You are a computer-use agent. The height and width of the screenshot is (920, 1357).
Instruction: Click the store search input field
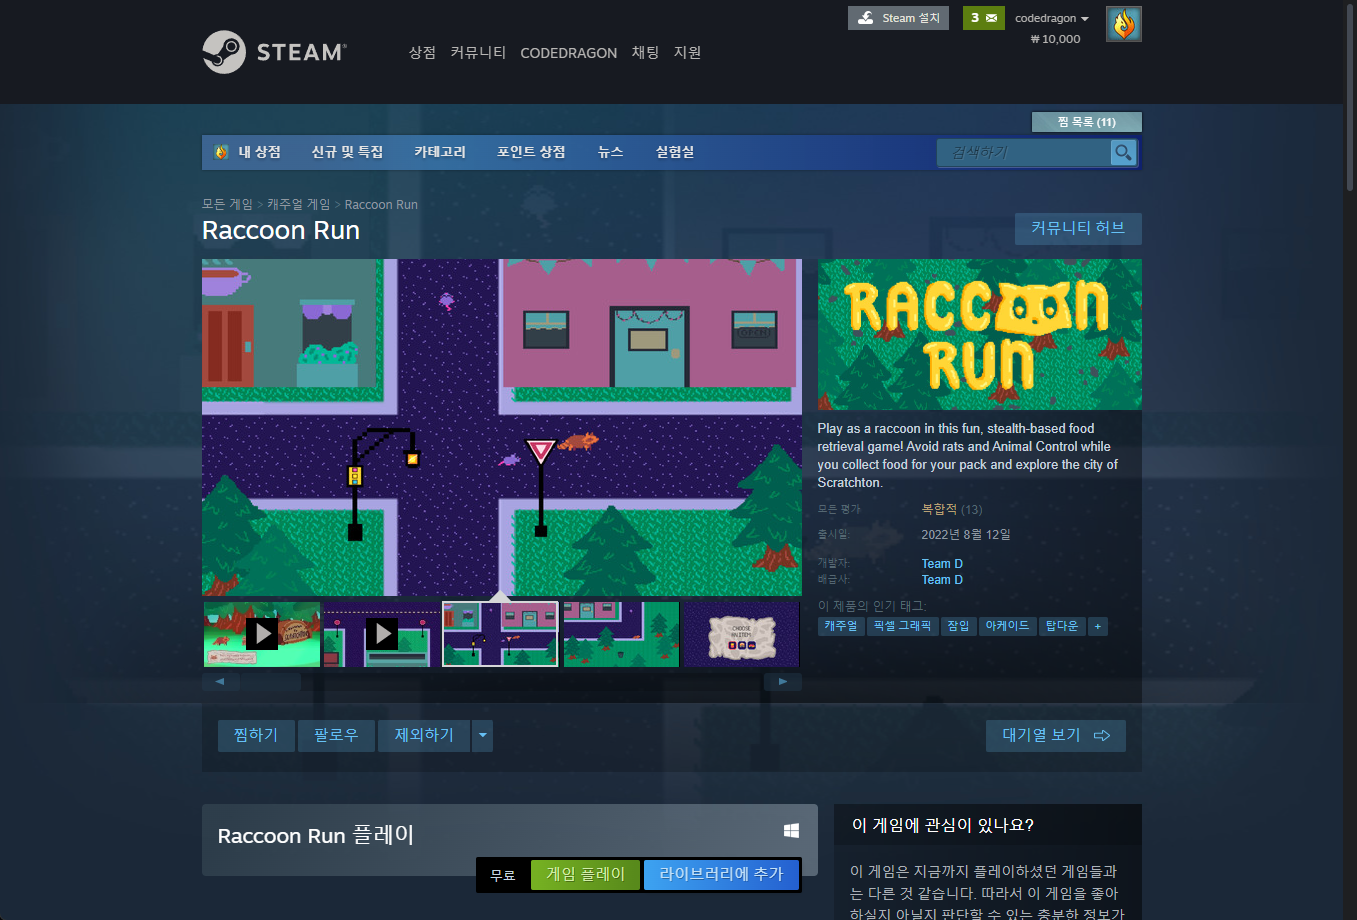coord(1023,152)
